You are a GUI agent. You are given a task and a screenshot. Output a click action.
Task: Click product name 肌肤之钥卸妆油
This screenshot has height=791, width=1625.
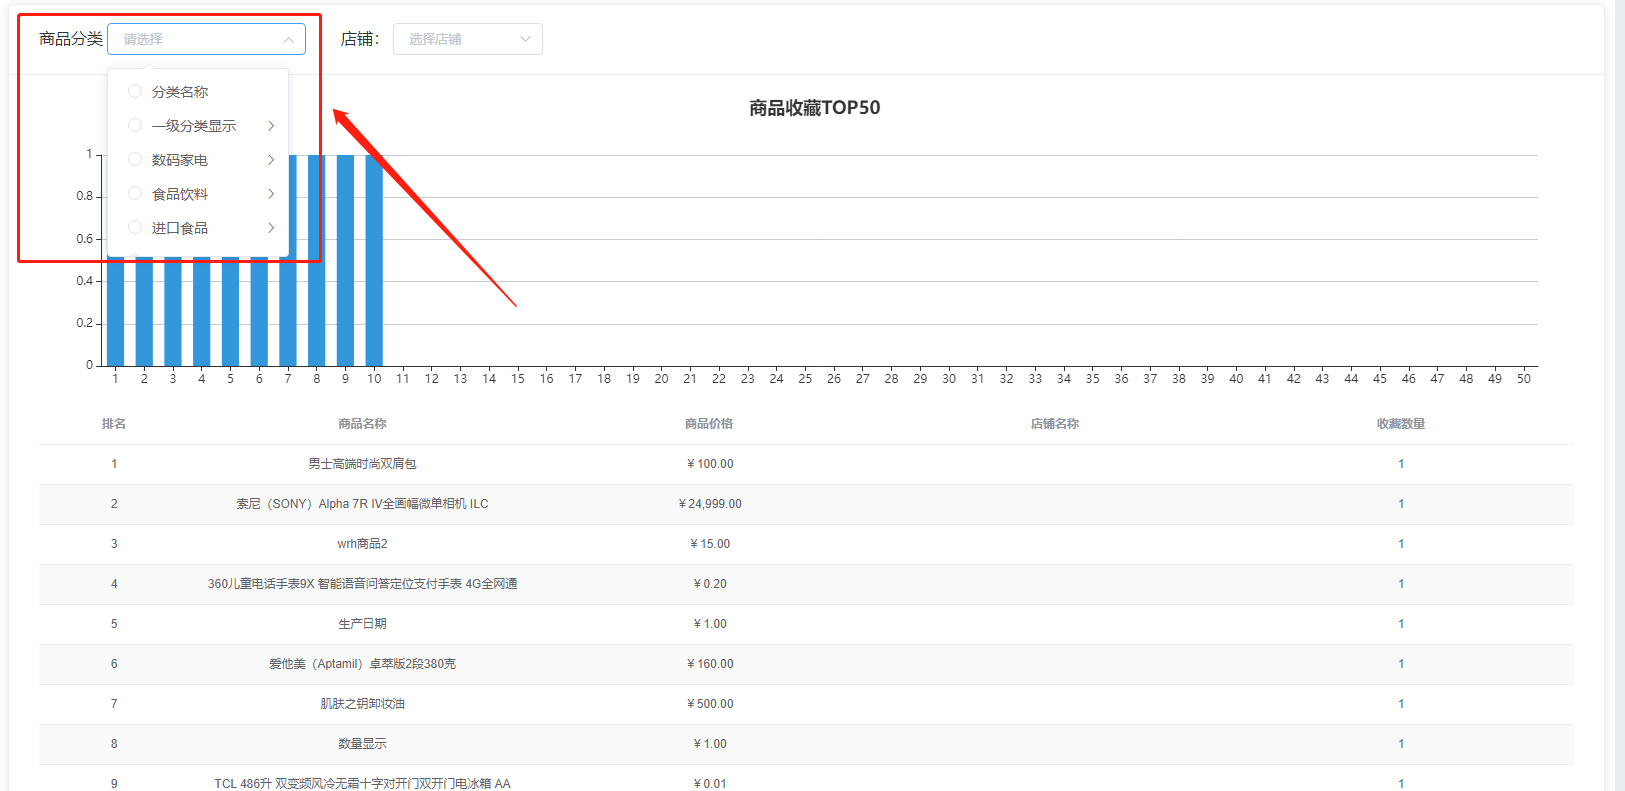click(362, 704)
